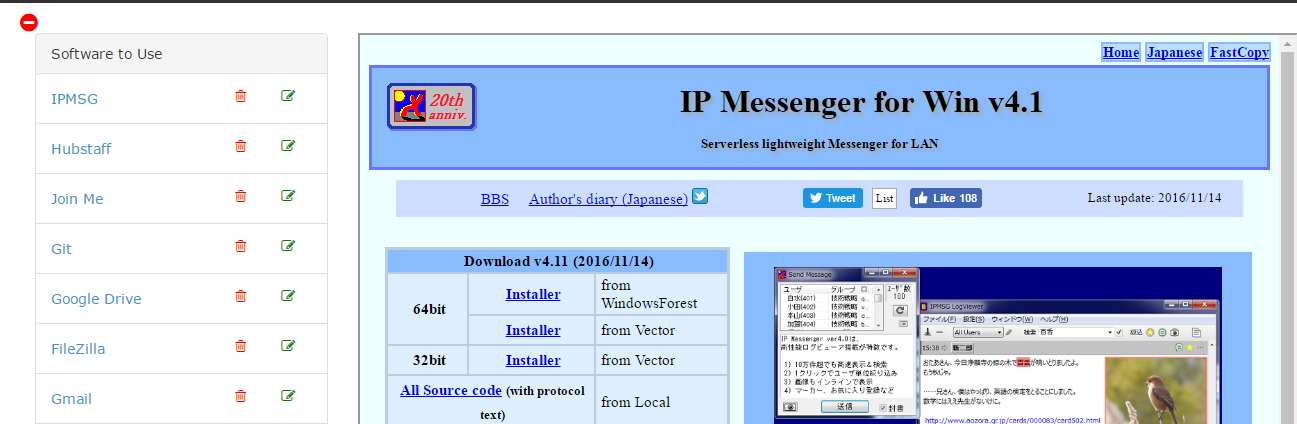Open the BBS link
This screenshot has width=1297, height=424.
(495, 199)
